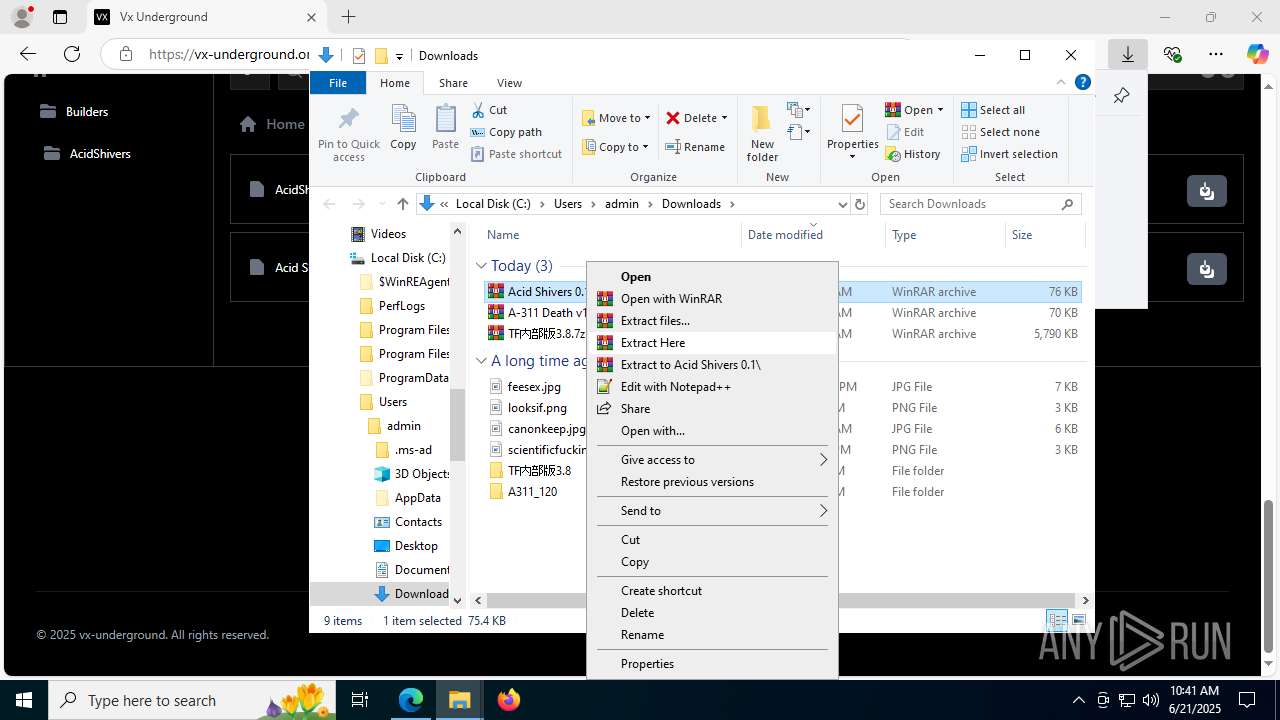Open the Delete dropdown arrow
The width and height of the screenshot is (1280, 720).
point(724,118)
